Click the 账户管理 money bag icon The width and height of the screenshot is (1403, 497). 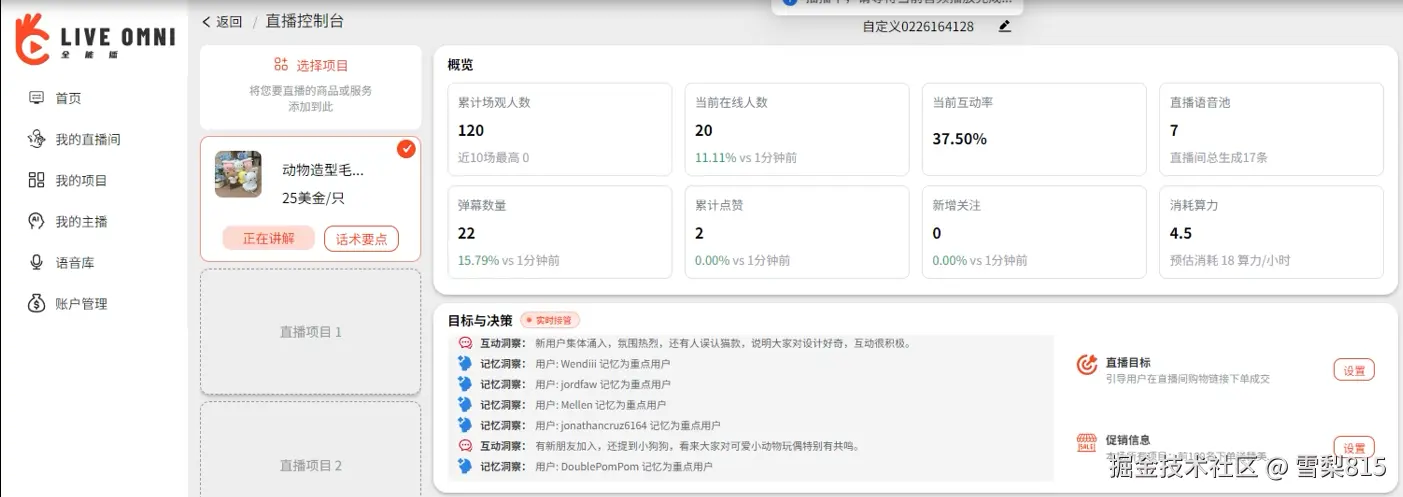tap(37, 303)
